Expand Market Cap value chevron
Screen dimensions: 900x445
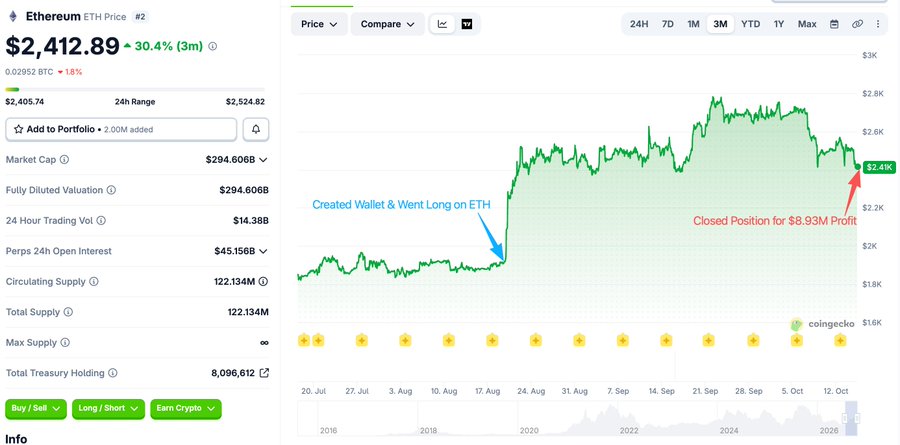263,160
